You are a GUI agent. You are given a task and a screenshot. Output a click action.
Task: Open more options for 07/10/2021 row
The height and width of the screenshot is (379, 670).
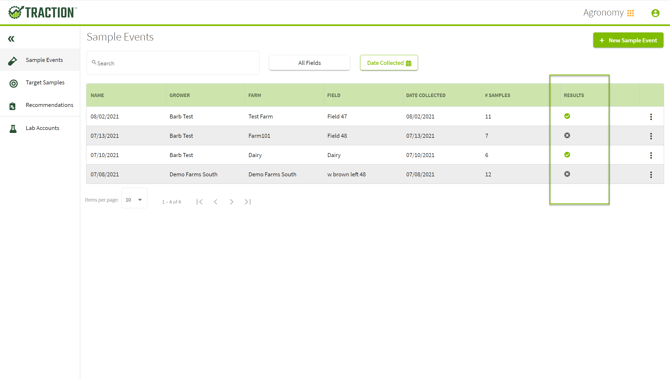(651, 155)
